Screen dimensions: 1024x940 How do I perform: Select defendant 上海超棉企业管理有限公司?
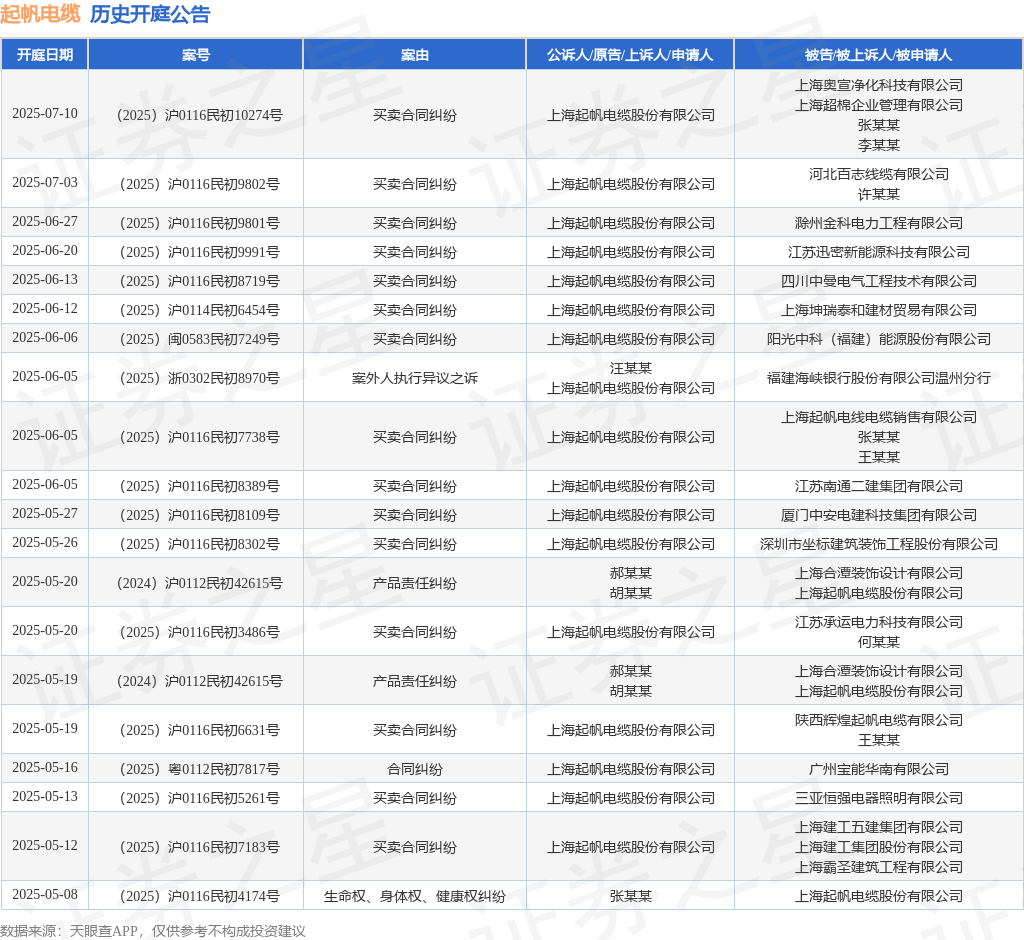878,105
